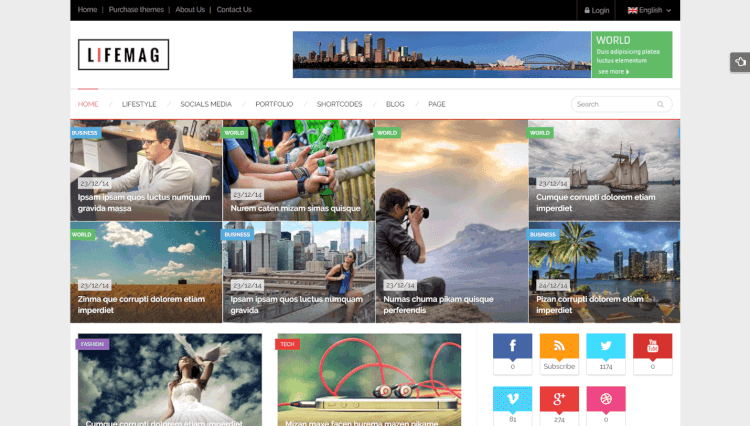Viewport: 750px width, 426px height.
Task: Select SOCIALS MEDIA menu item
Action: tap(206, 104)
